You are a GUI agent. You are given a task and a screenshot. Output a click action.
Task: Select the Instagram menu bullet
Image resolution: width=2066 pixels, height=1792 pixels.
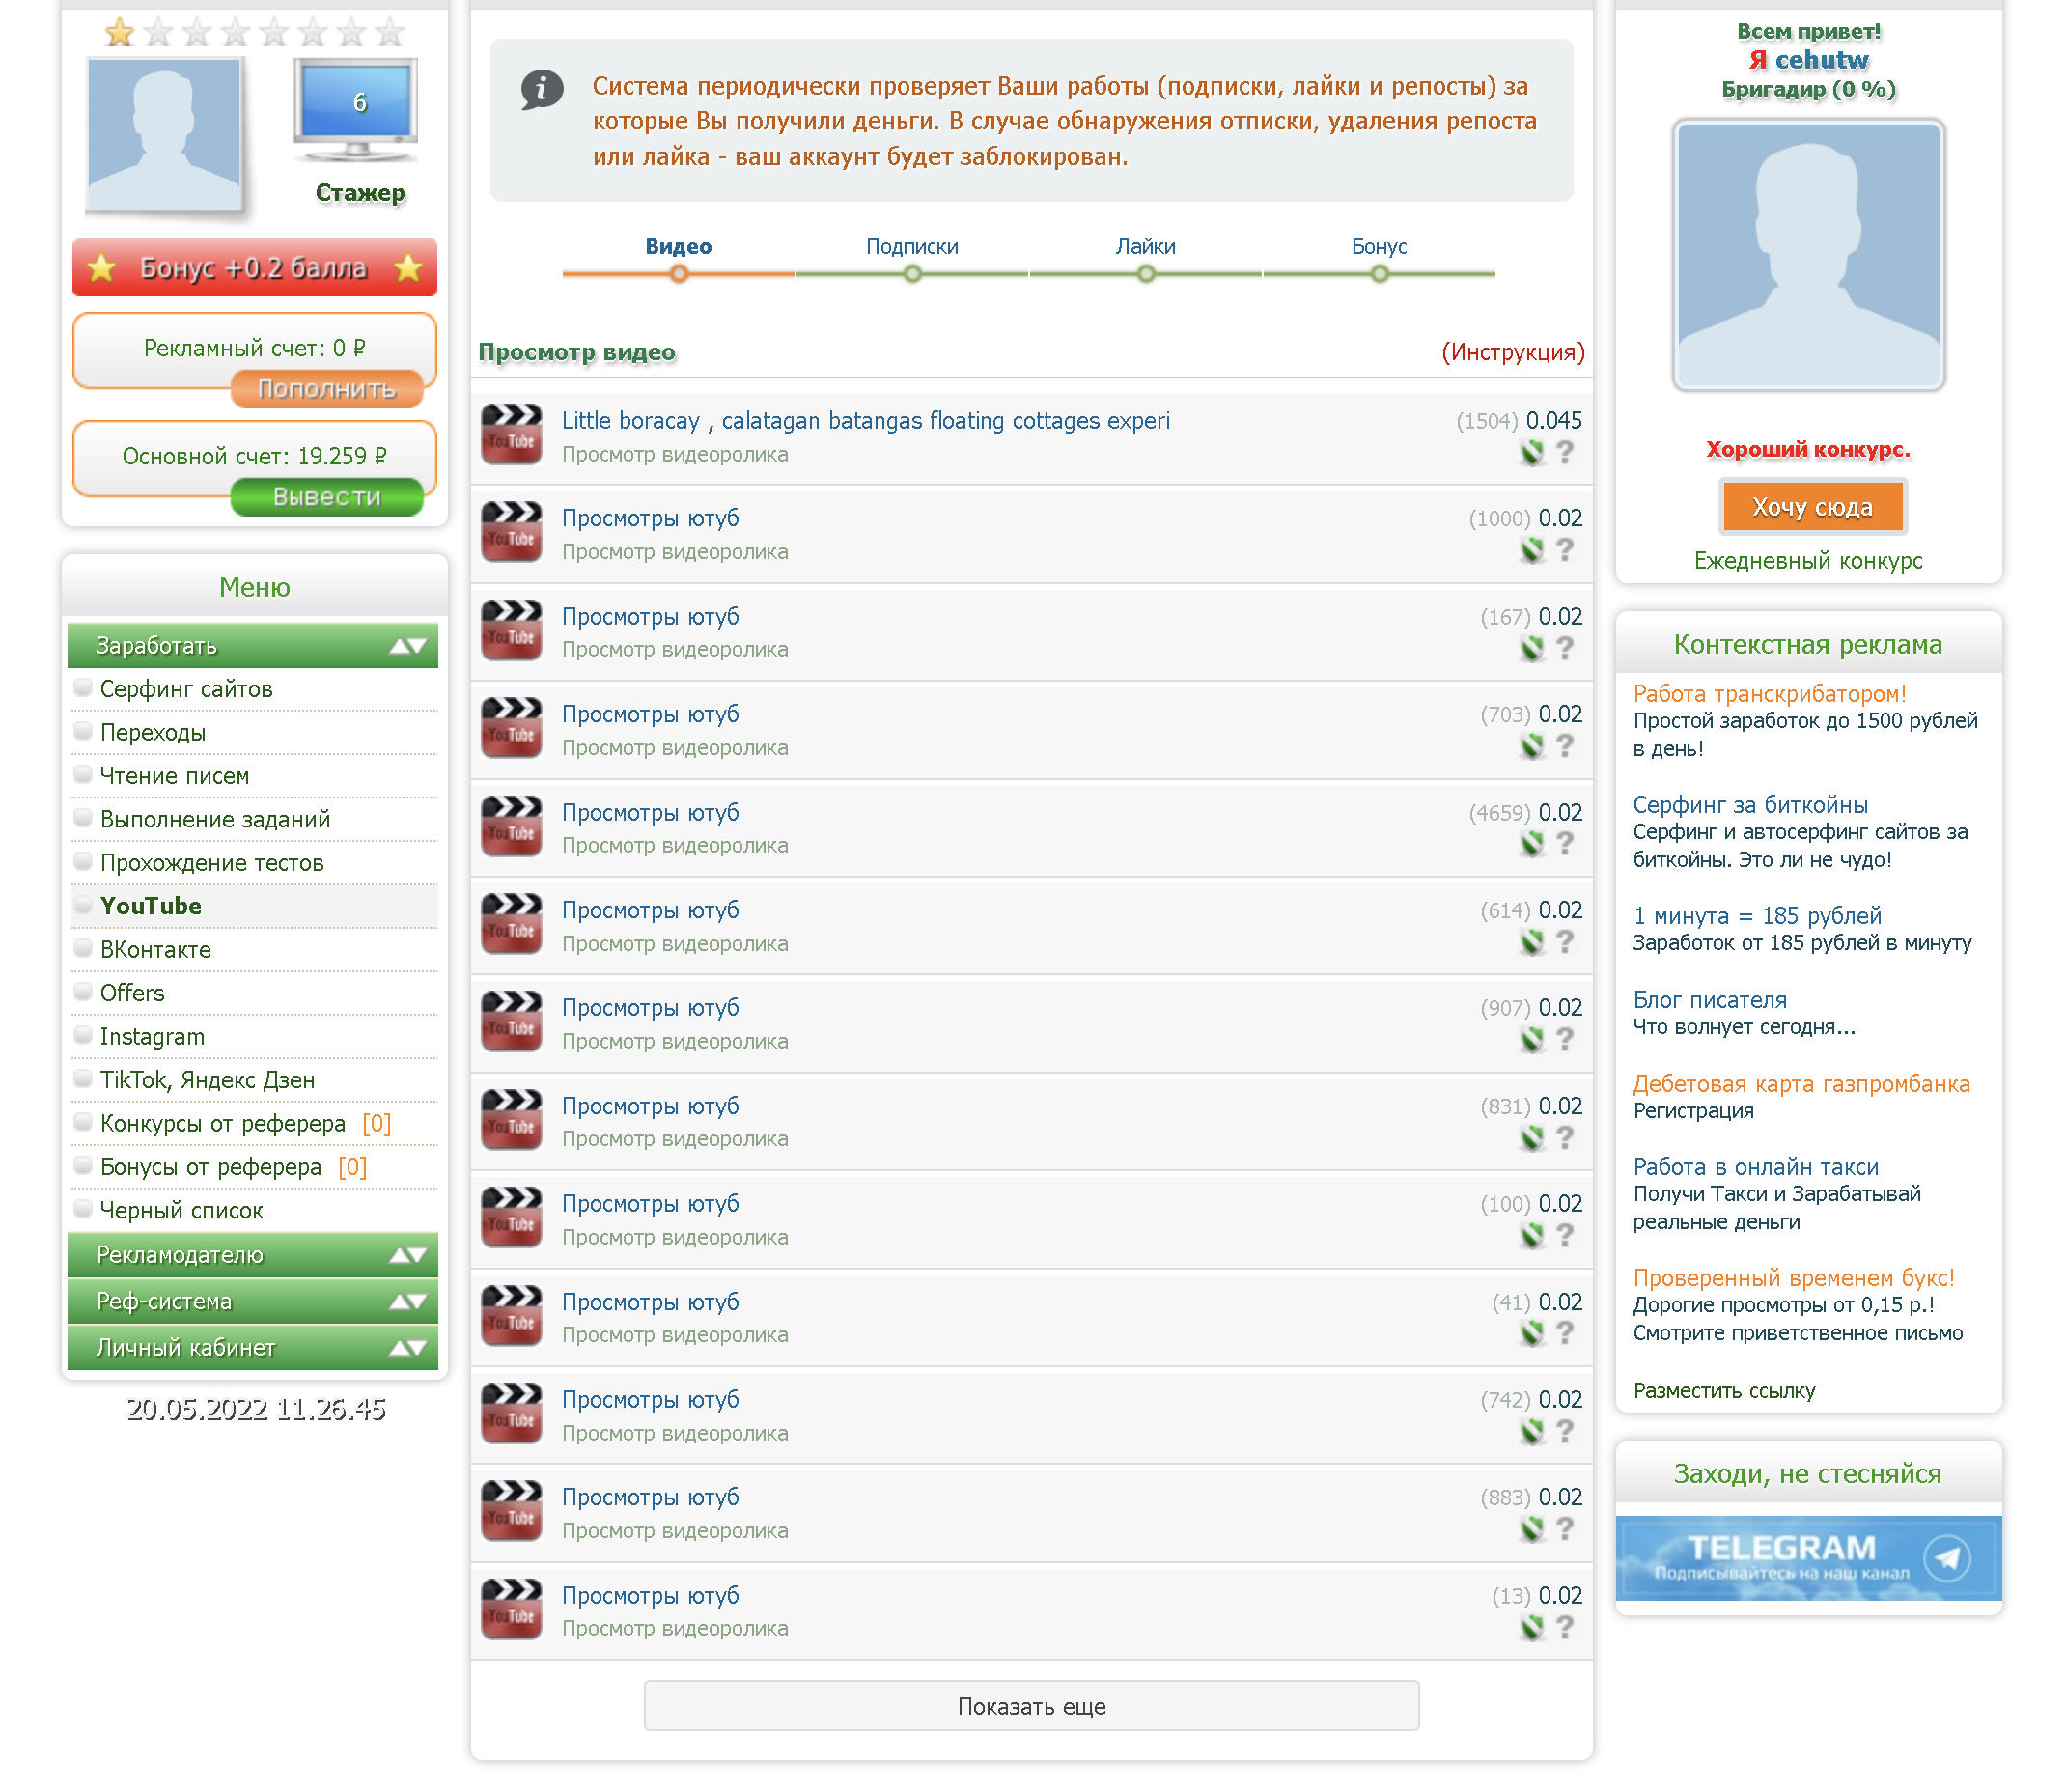point(84,1036)
